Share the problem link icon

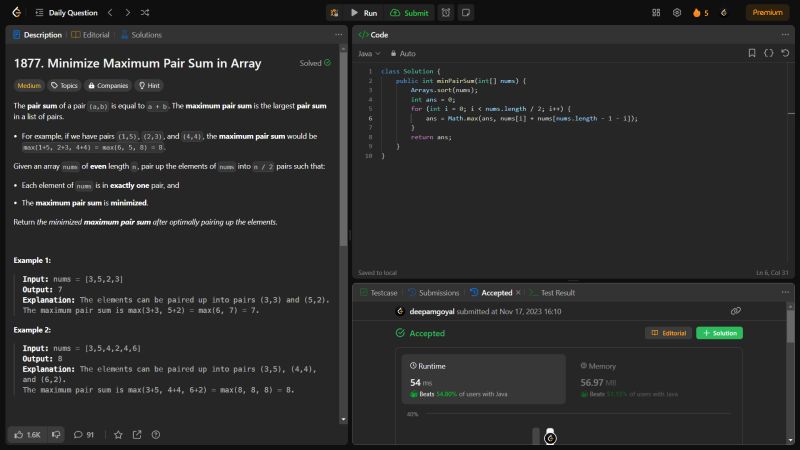[x=137, y=435]
